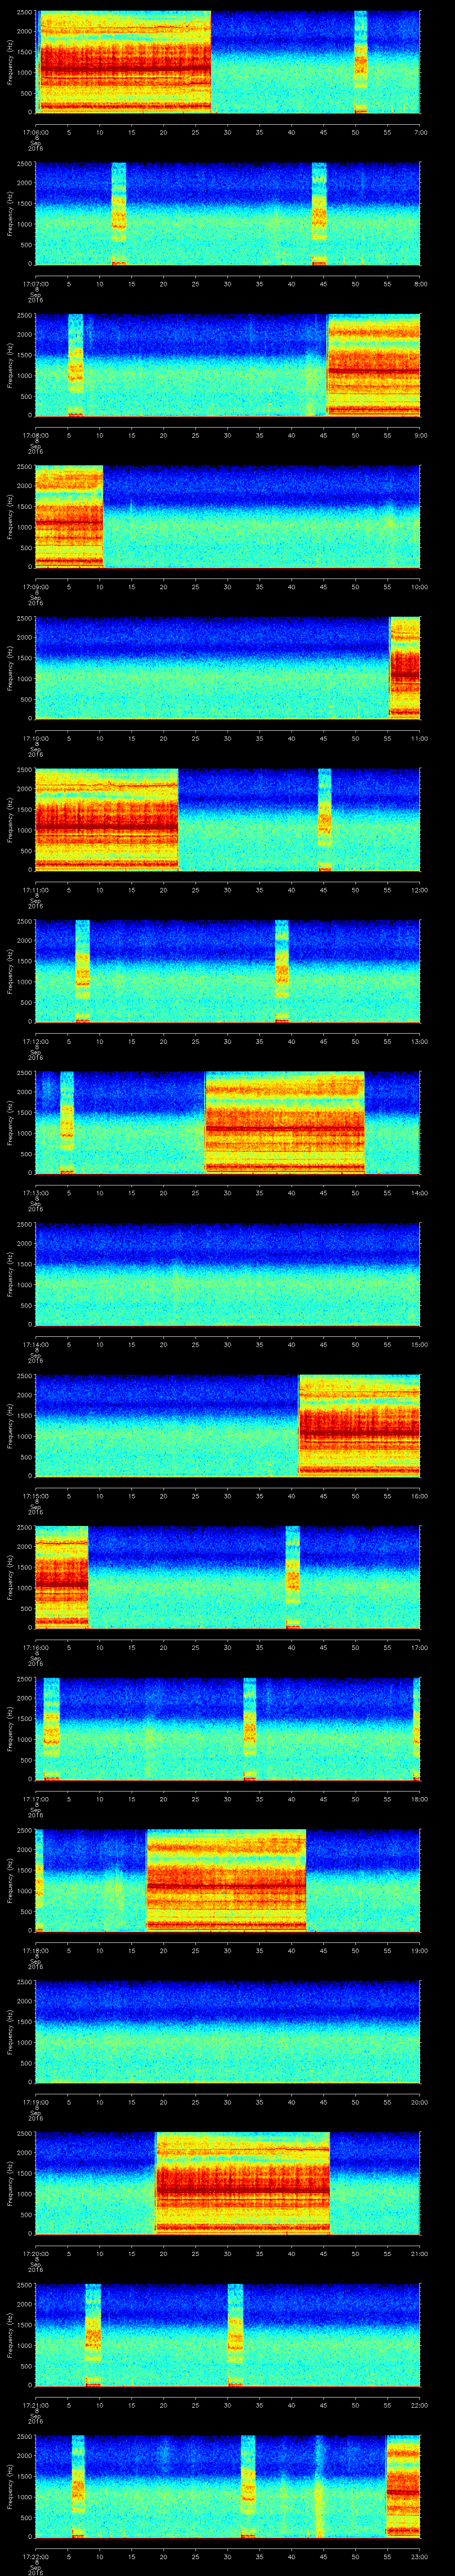Click the wide red block in the middle of 17:13
Image resolution: width=455 pixels, height=2576 pixels.
click(285, 1121)
